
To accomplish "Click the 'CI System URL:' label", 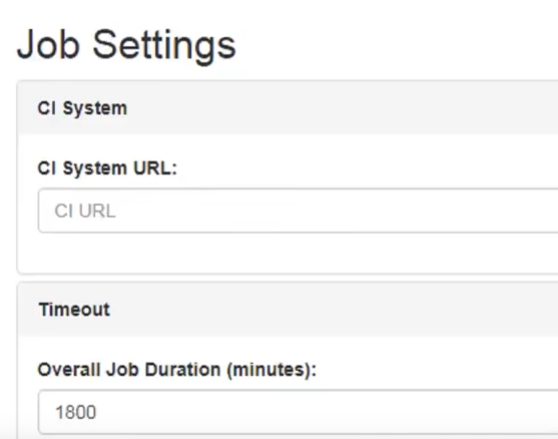I will click(x=107, y=168).
